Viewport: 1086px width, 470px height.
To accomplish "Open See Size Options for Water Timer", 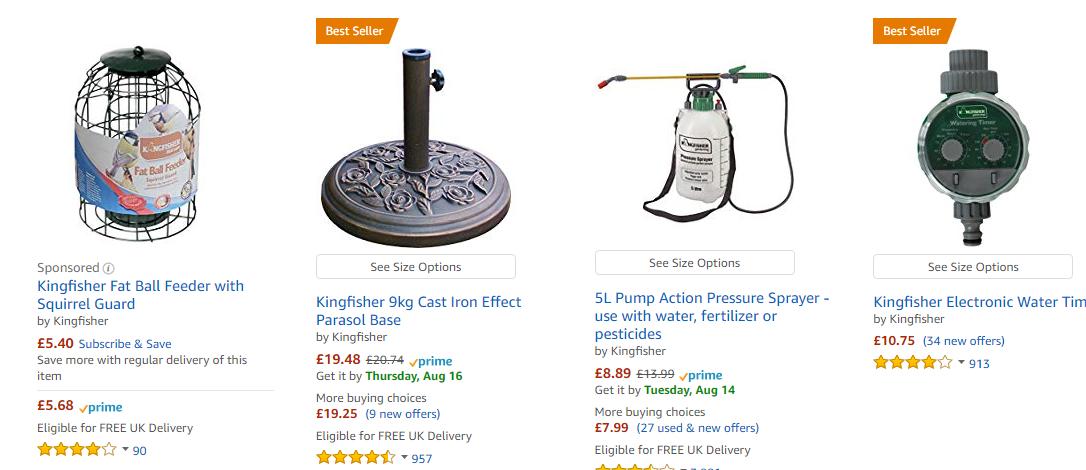I will coord(972,267).
